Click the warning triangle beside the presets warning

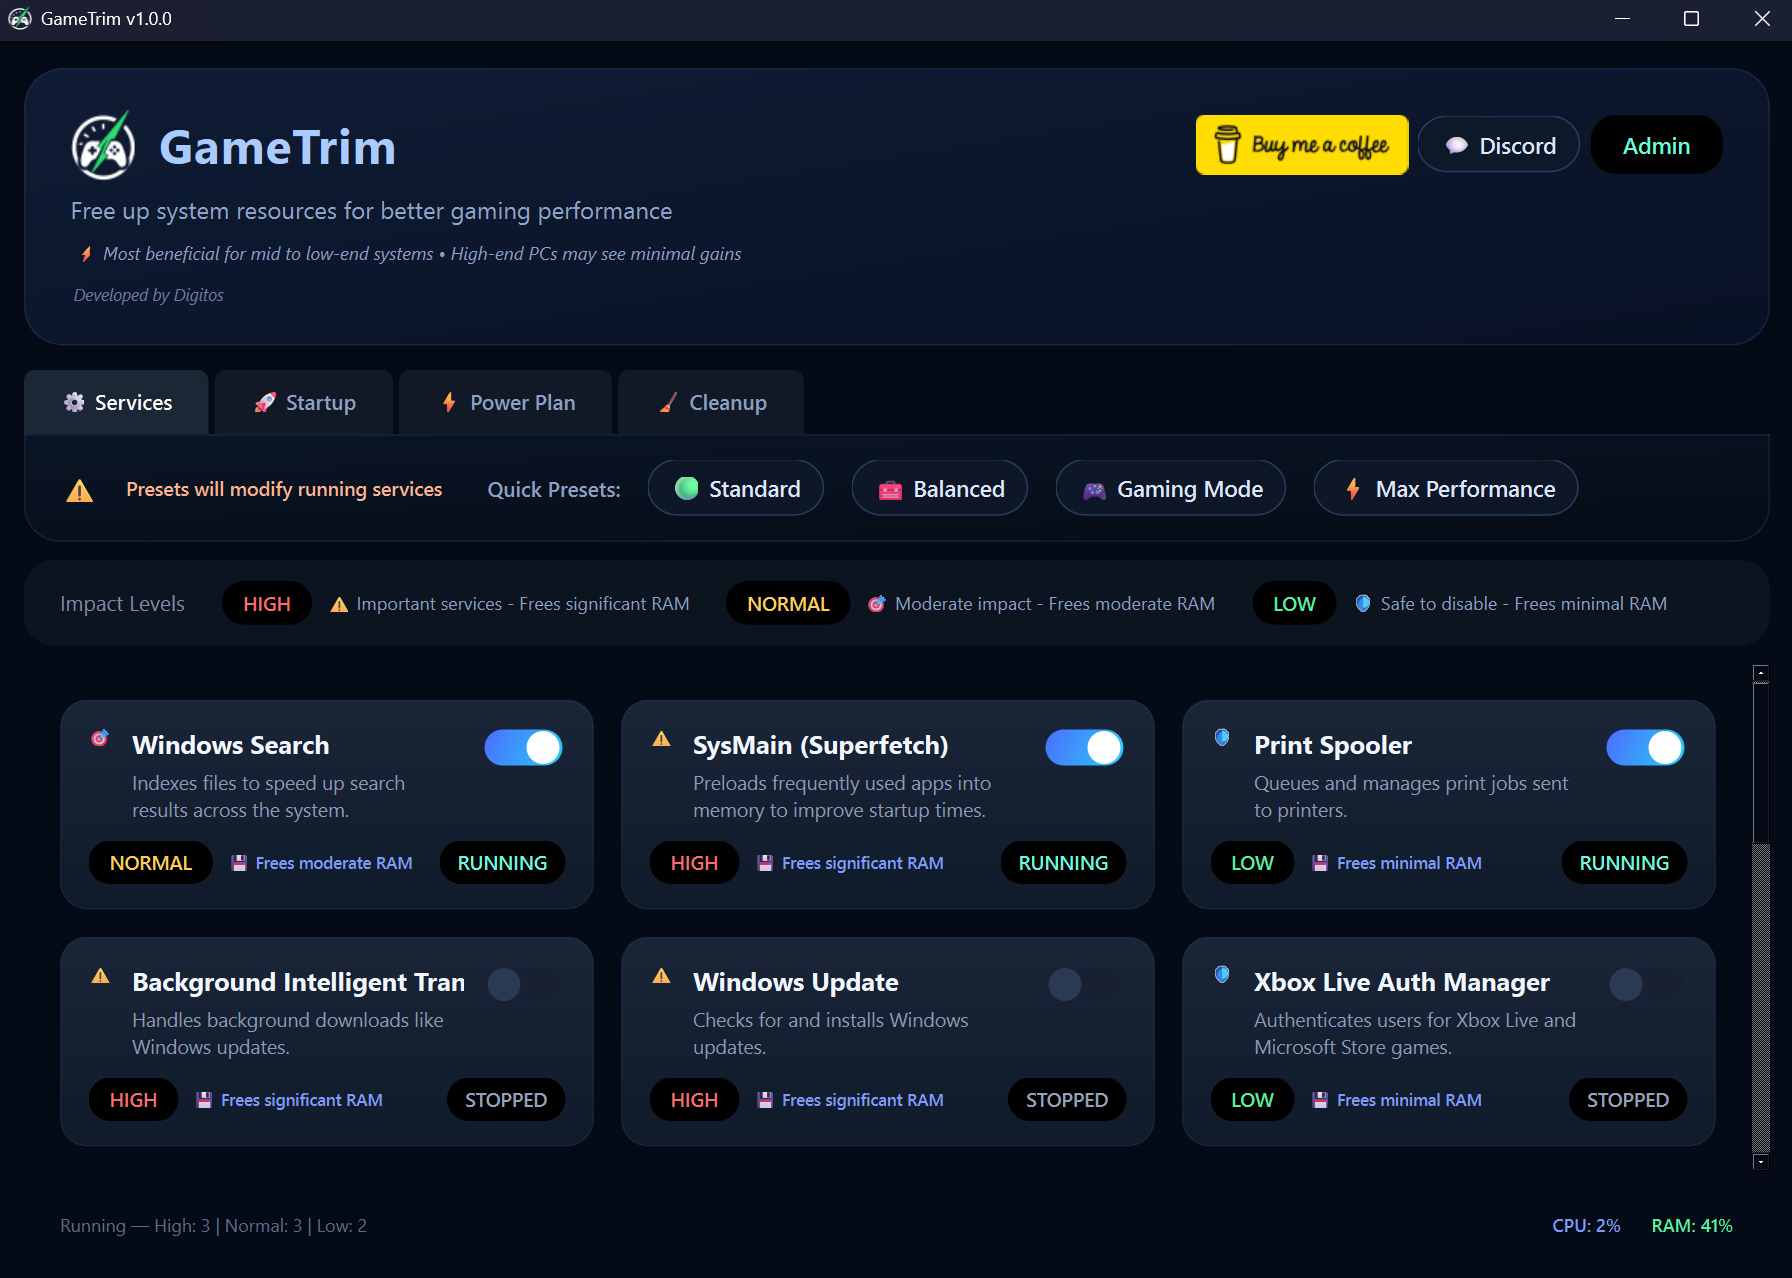79,490
